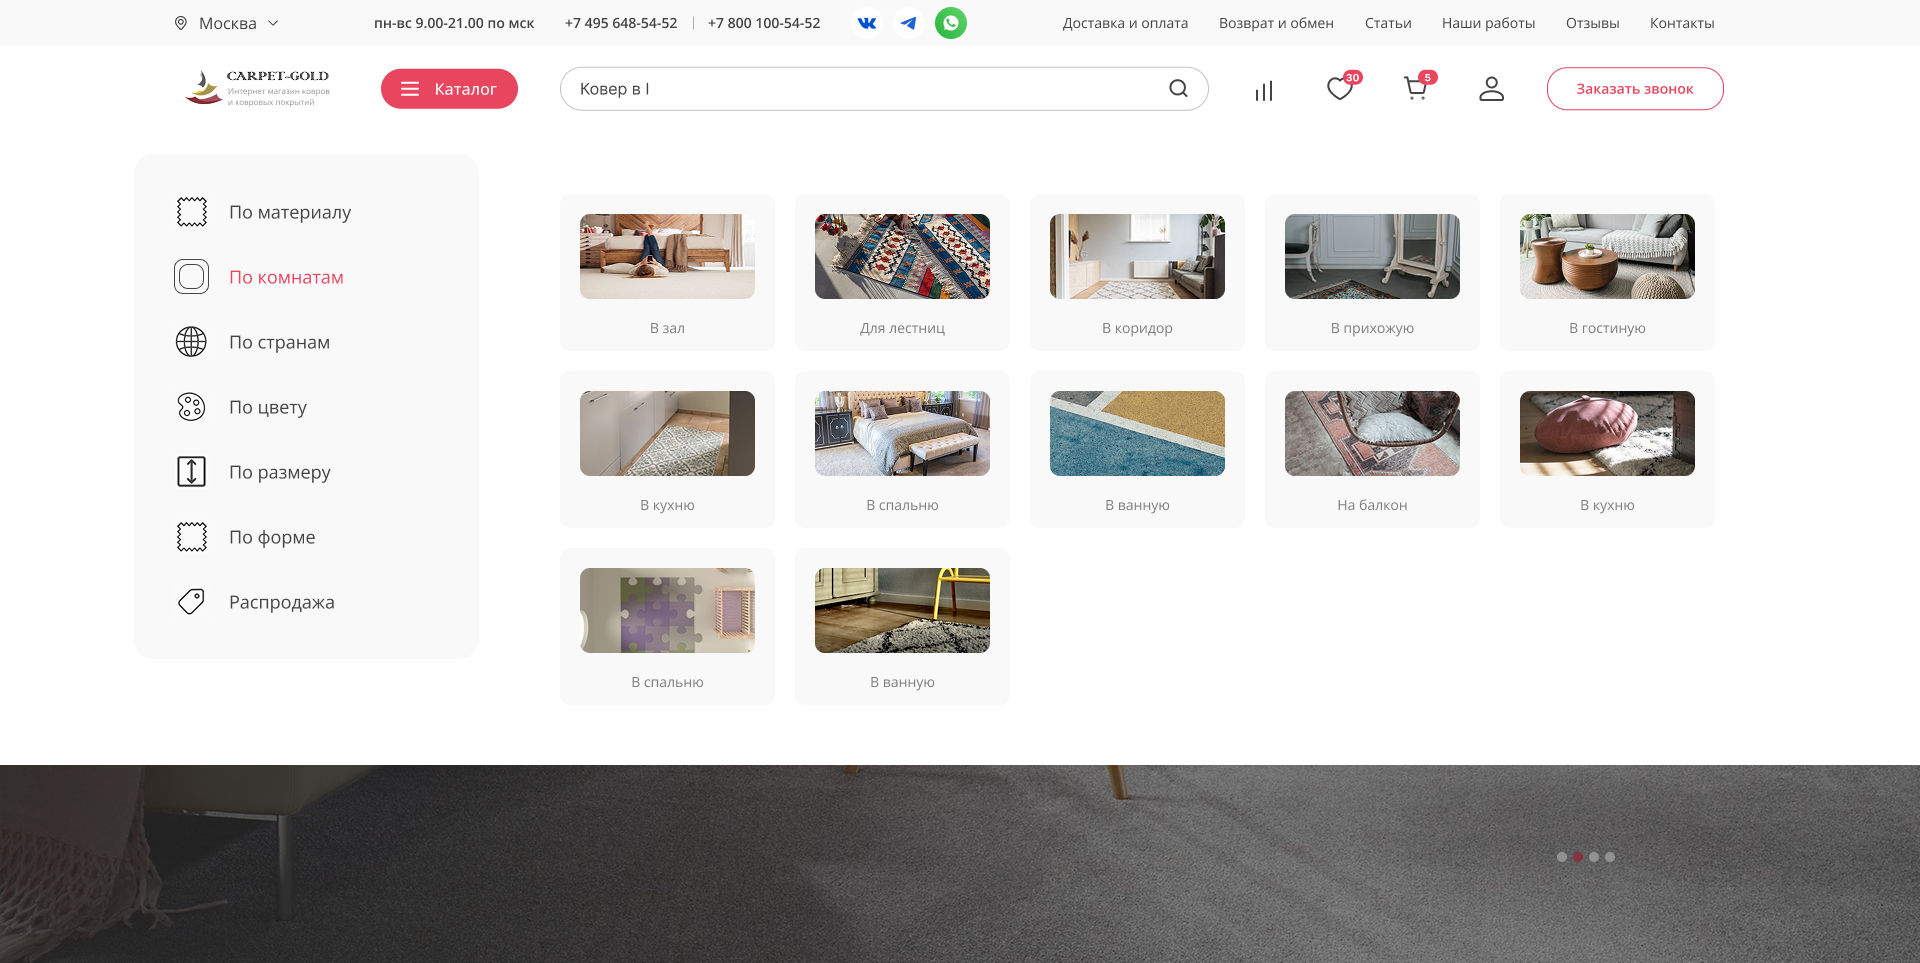Screen dimensions: 1920x963
Task: Choose the По цвету filter item
Action: pos(267,407)
